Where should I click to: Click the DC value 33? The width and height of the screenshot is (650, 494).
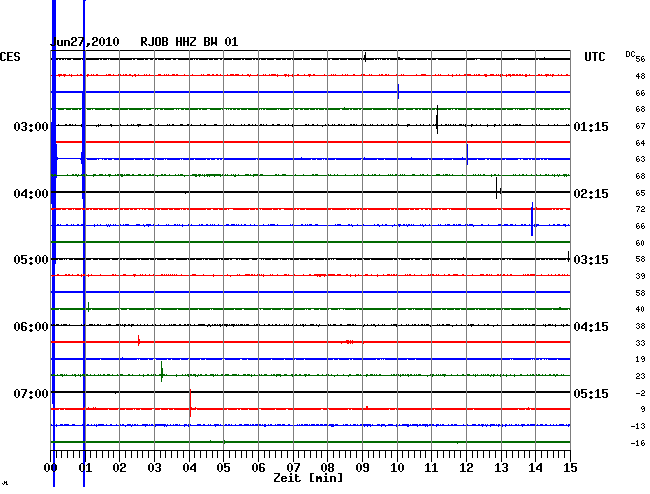pyautogui.click(x=640, y=343)
